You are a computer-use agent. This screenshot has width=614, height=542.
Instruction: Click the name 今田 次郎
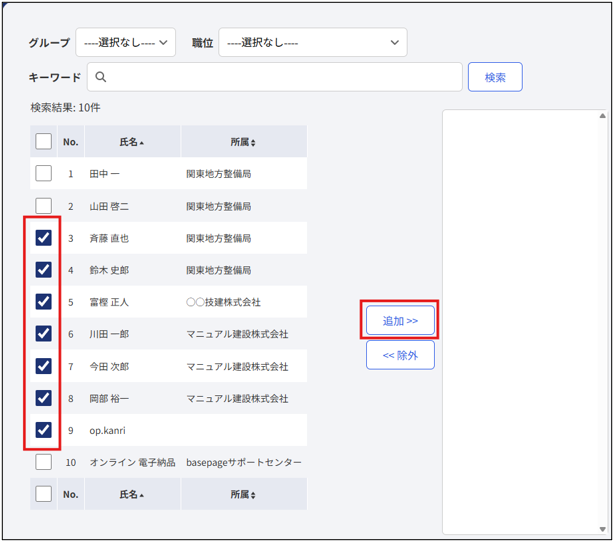tap(109, 366)
